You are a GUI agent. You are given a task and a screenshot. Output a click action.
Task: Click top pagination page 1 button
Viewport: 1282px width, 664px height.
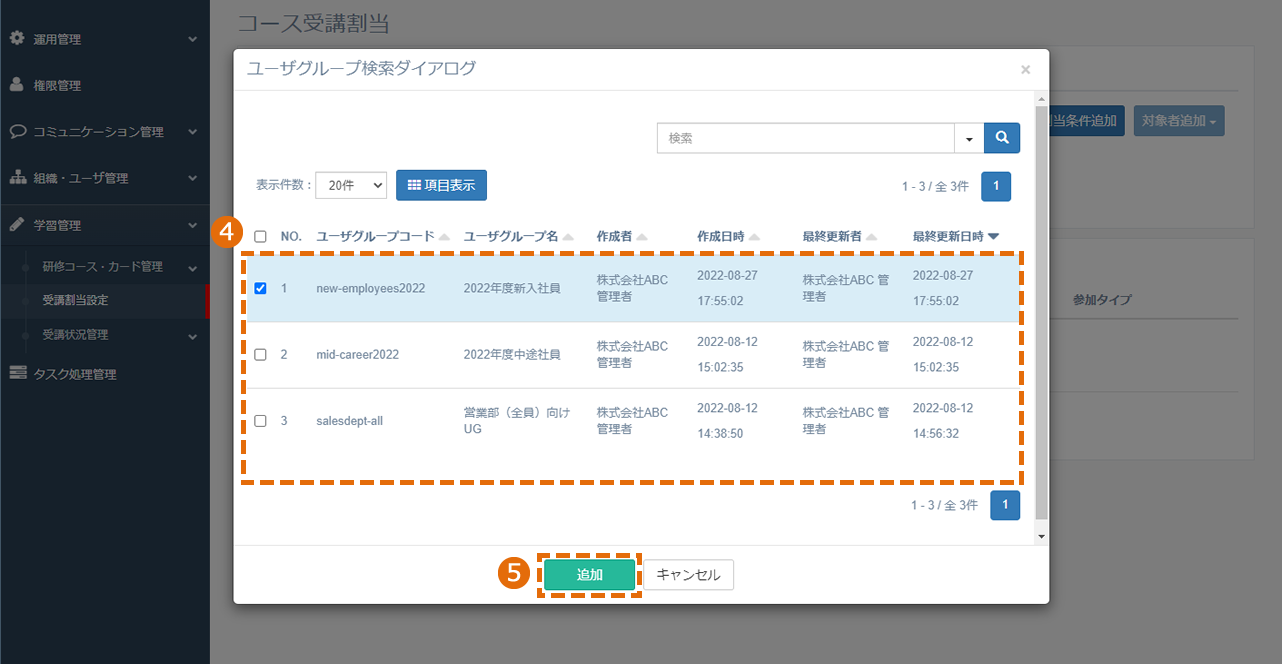[x=996, y=186]
